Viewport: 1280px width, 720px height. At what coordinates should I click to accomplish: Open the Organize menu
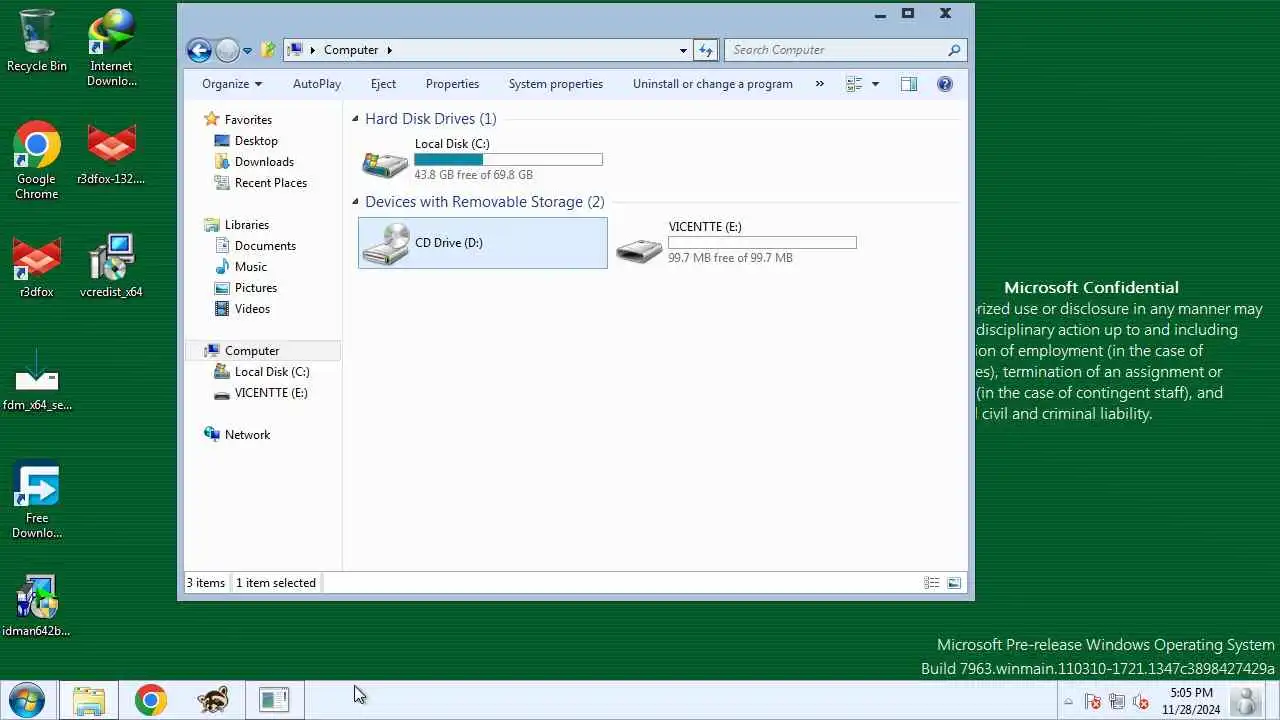232,84
